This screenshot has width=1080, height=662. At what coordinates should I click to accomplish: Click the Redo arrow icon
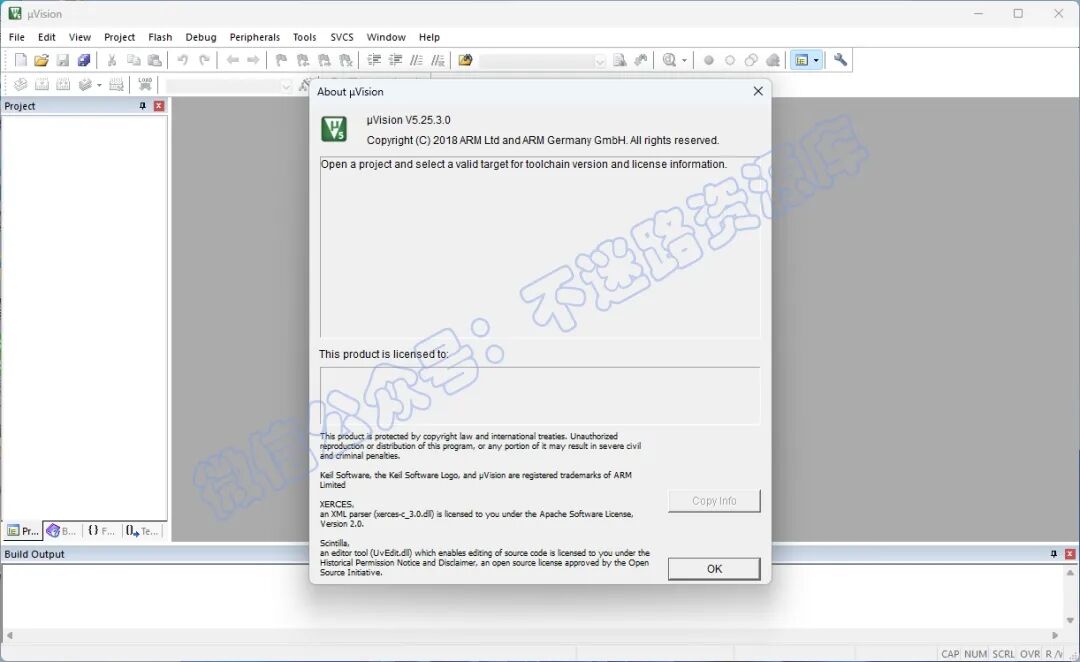205,61
